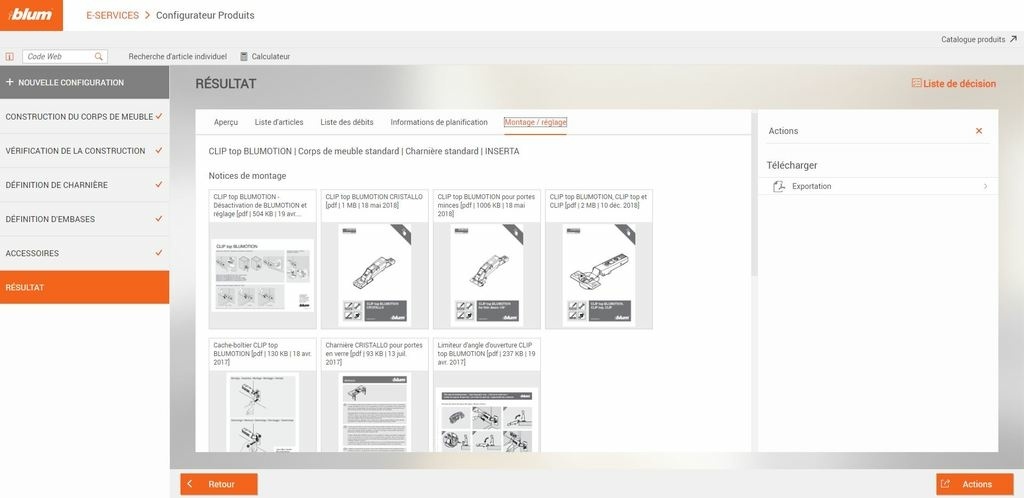Click checkmark next to Définition de charnière
The image size is (1024, 498).
point(159,185)
